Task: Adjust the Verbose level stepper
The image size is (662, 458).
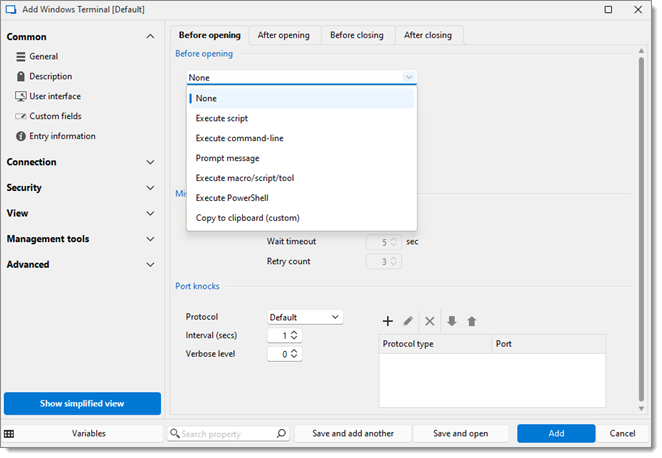Action: click(x=294, y=354)
